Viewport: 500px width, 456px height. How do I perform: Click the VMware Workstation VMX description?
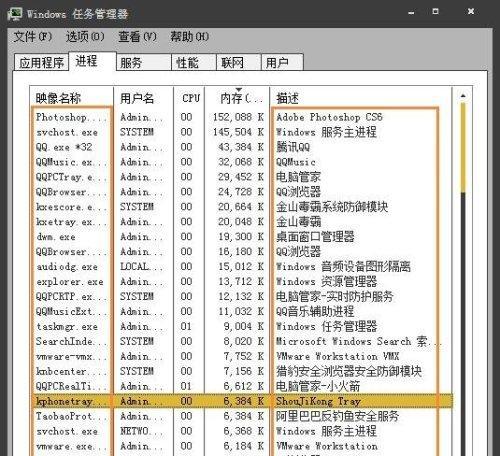click(338, 356)
